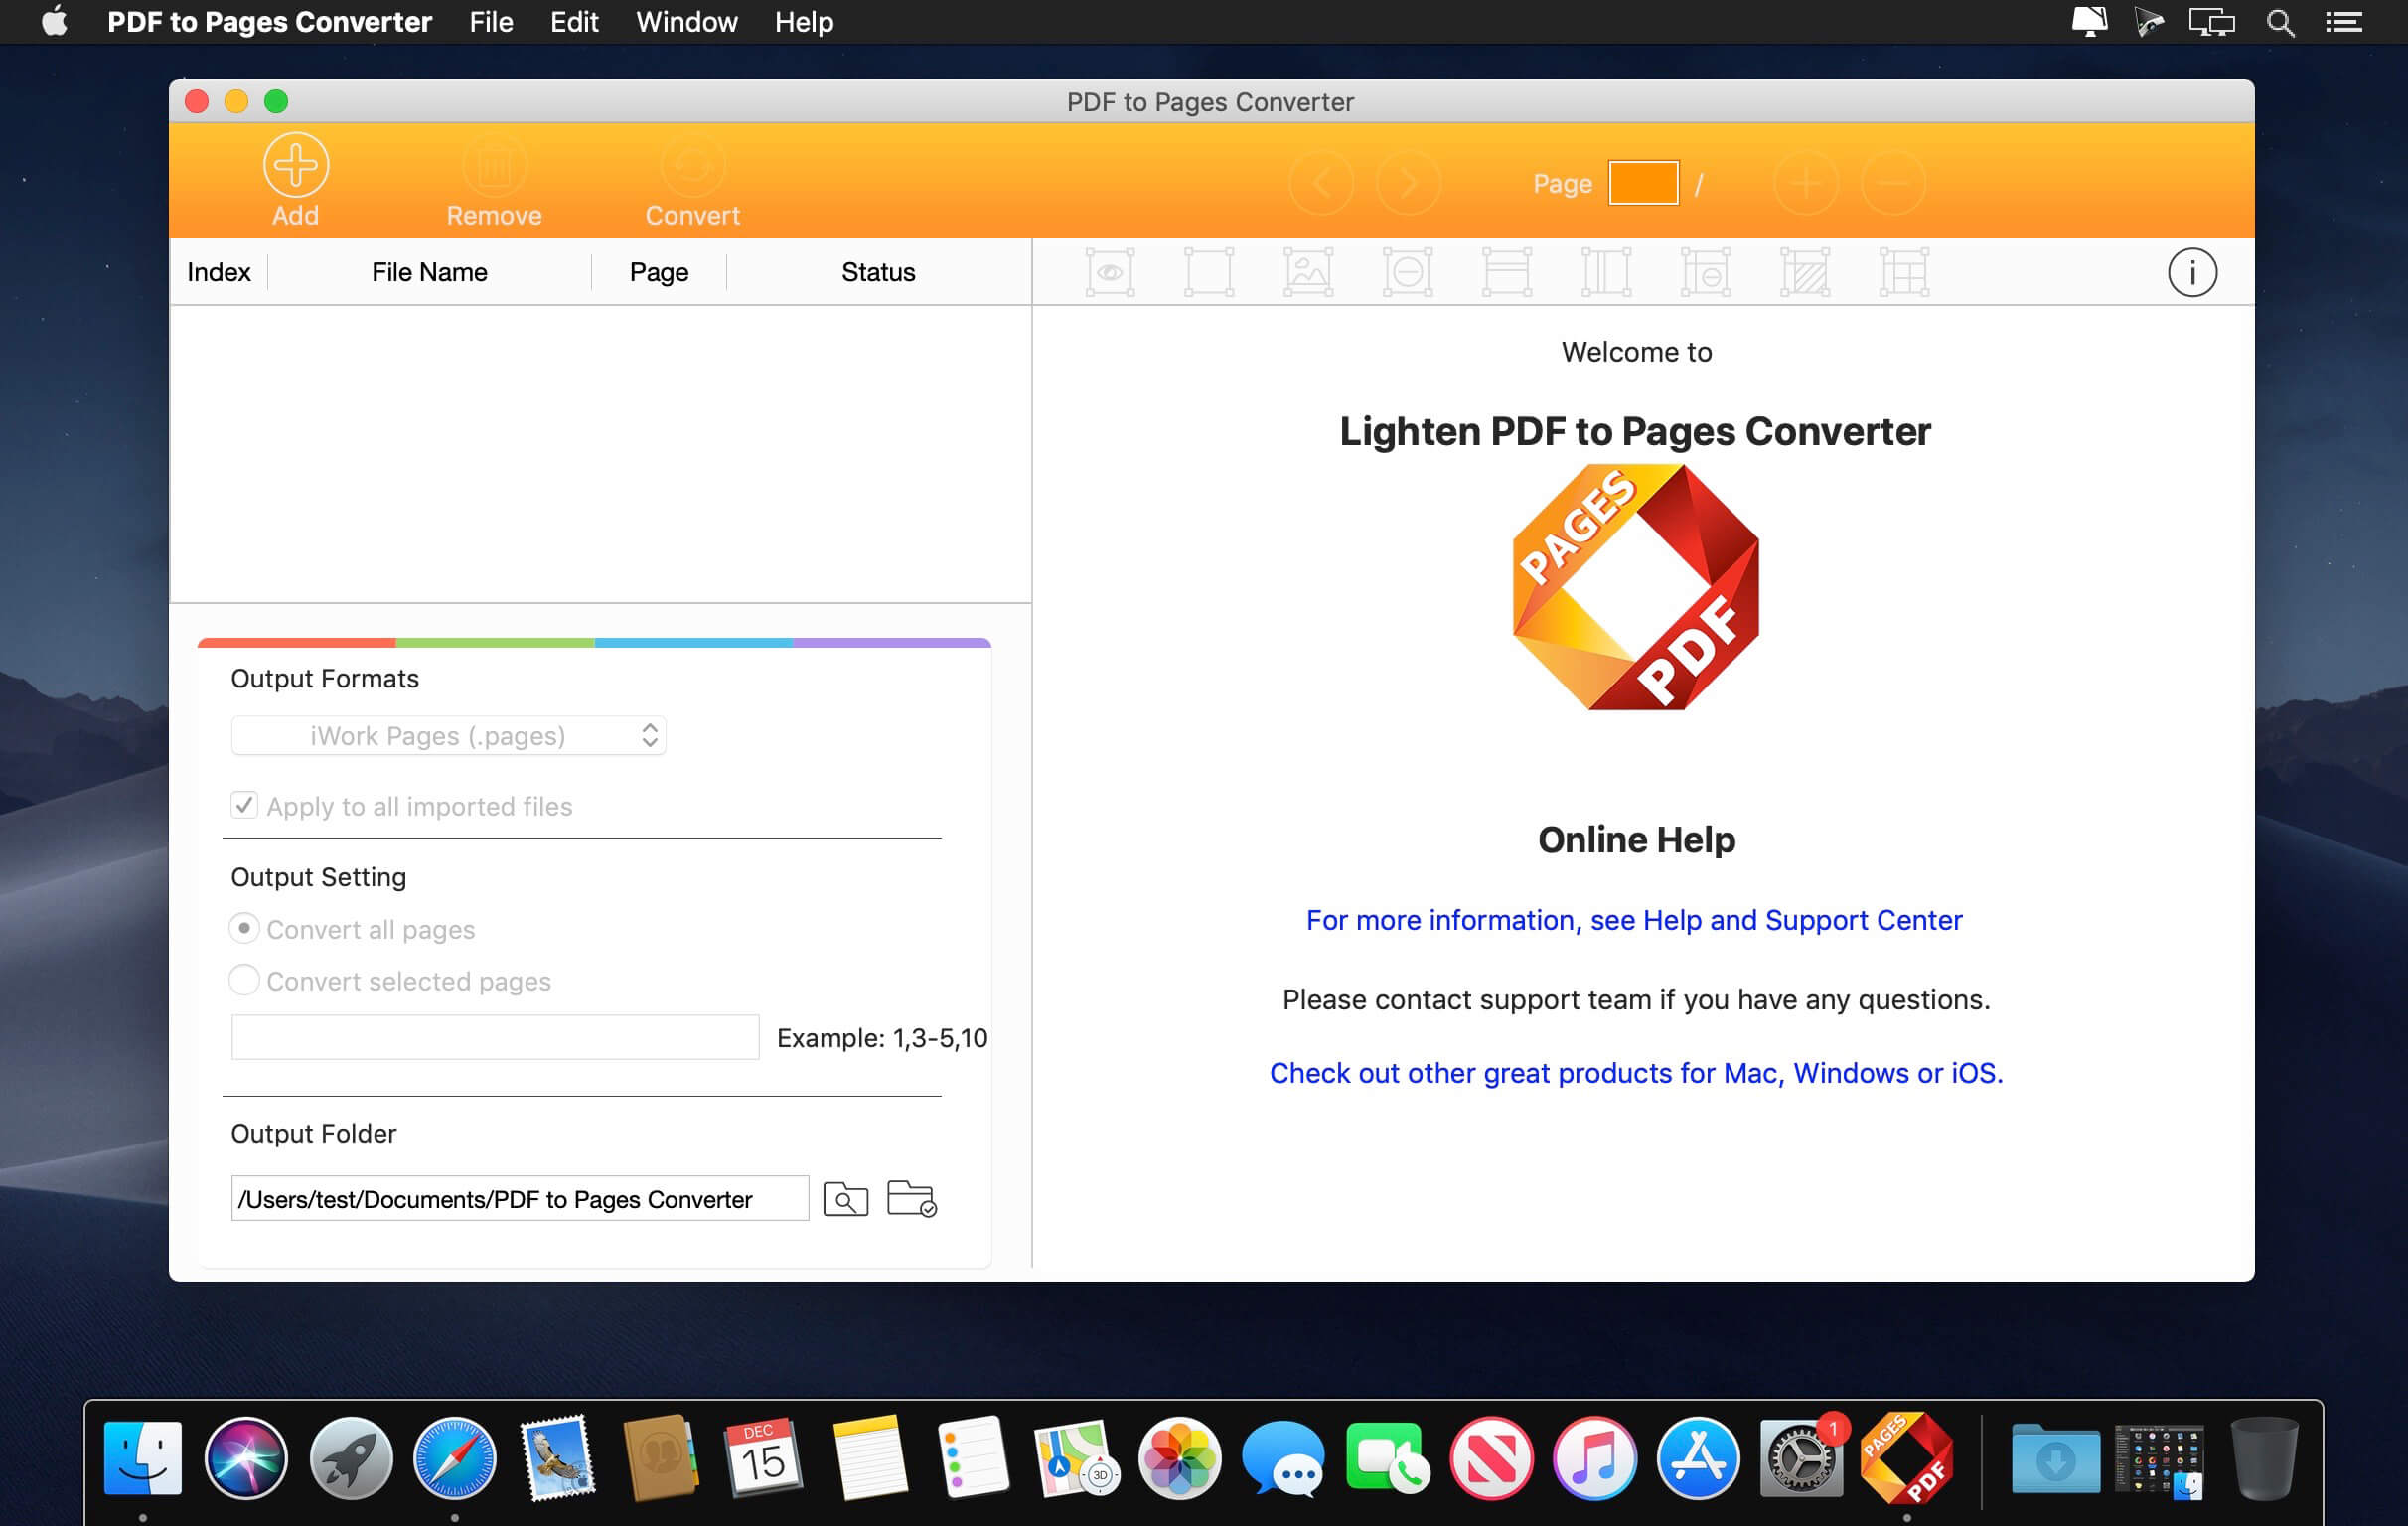
Task: Toggle the eye preview selection tool
Action: pos(1110,272)
